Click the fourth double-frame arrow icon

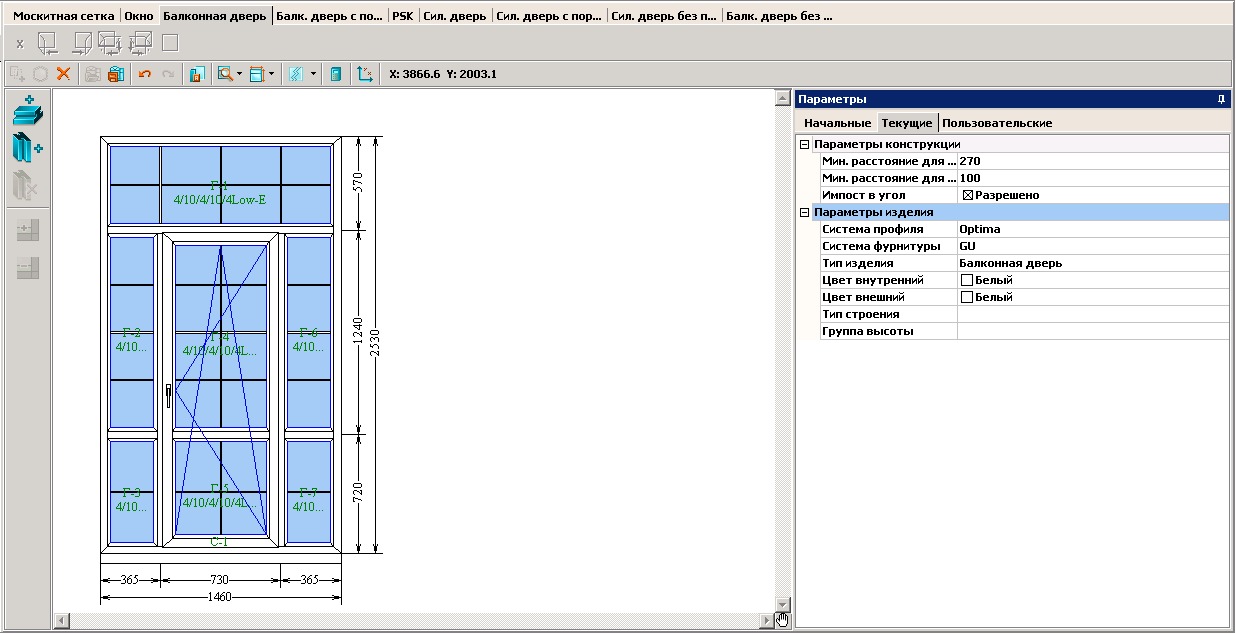click(140, 43)
